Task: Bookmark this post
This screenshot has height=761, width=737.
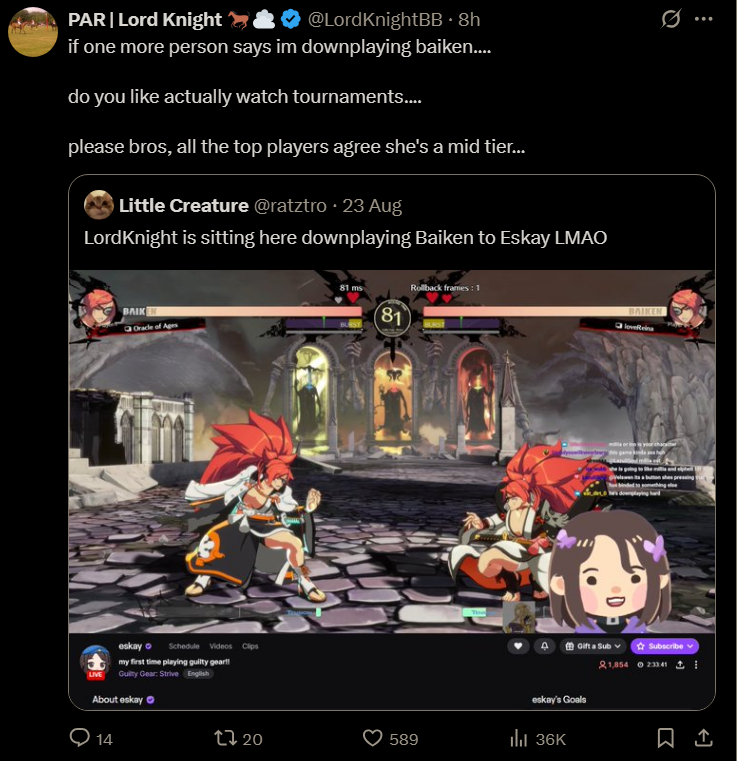Action: tap(665, 738)
